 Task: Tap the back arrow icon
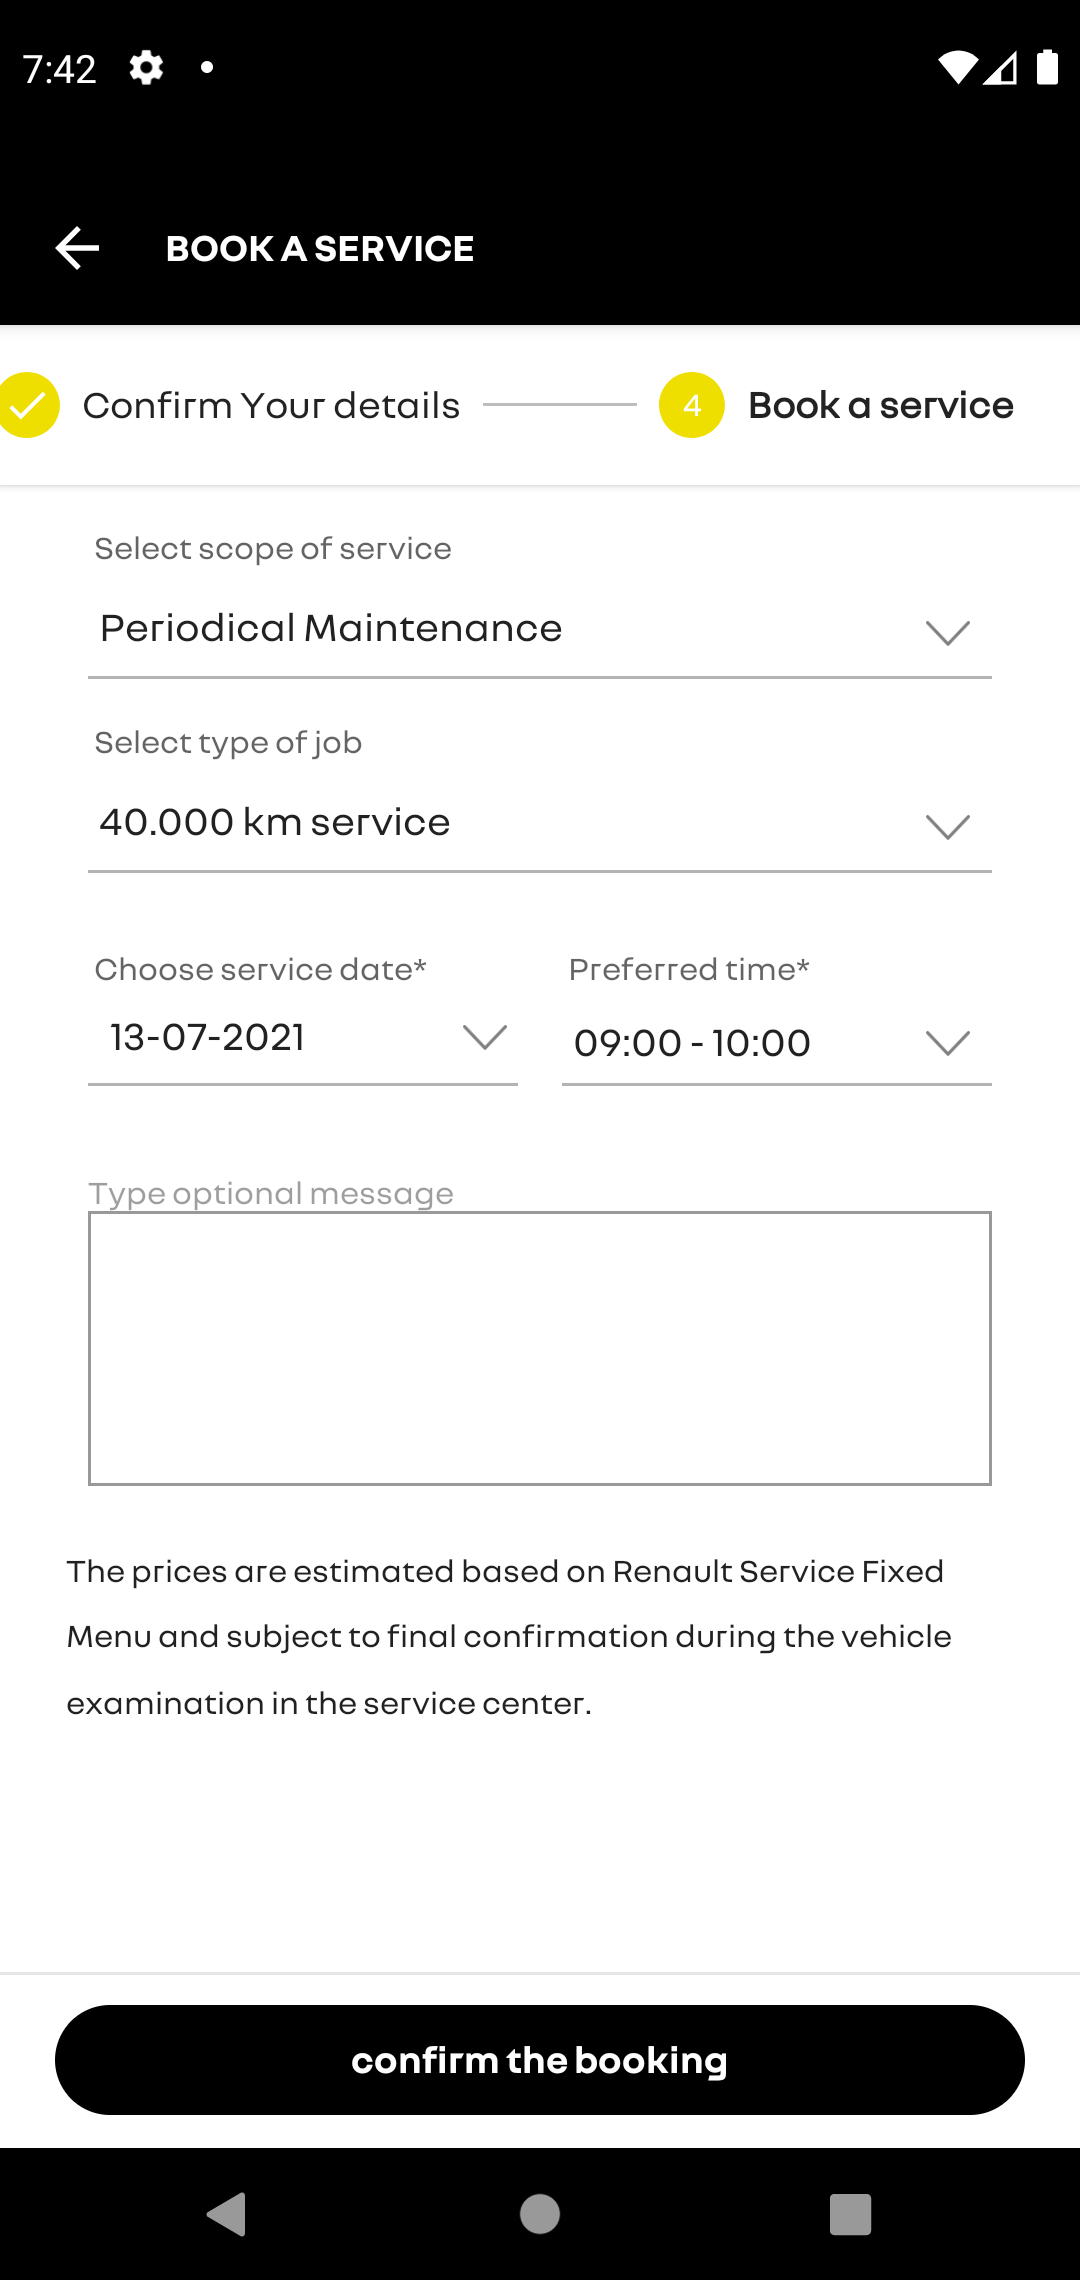tap(77, 248)
